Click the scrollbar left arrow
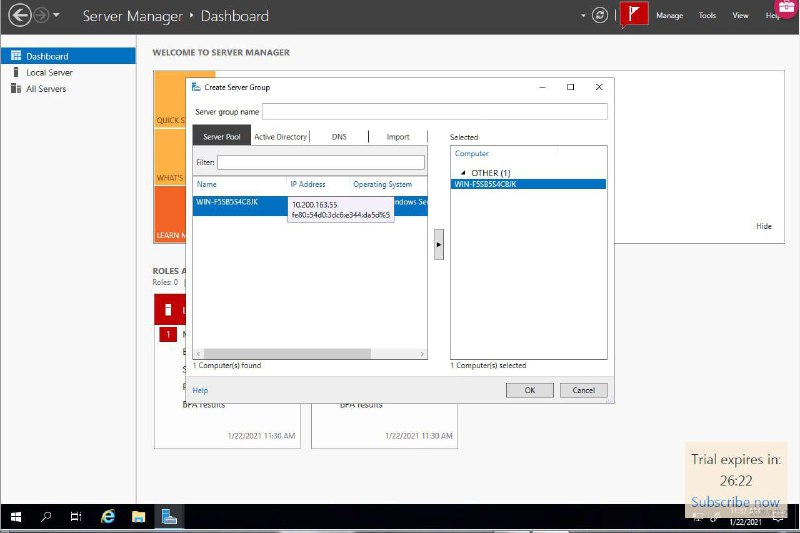The width and height of the screenshot is (800, 533). click(x=198, y=353)
